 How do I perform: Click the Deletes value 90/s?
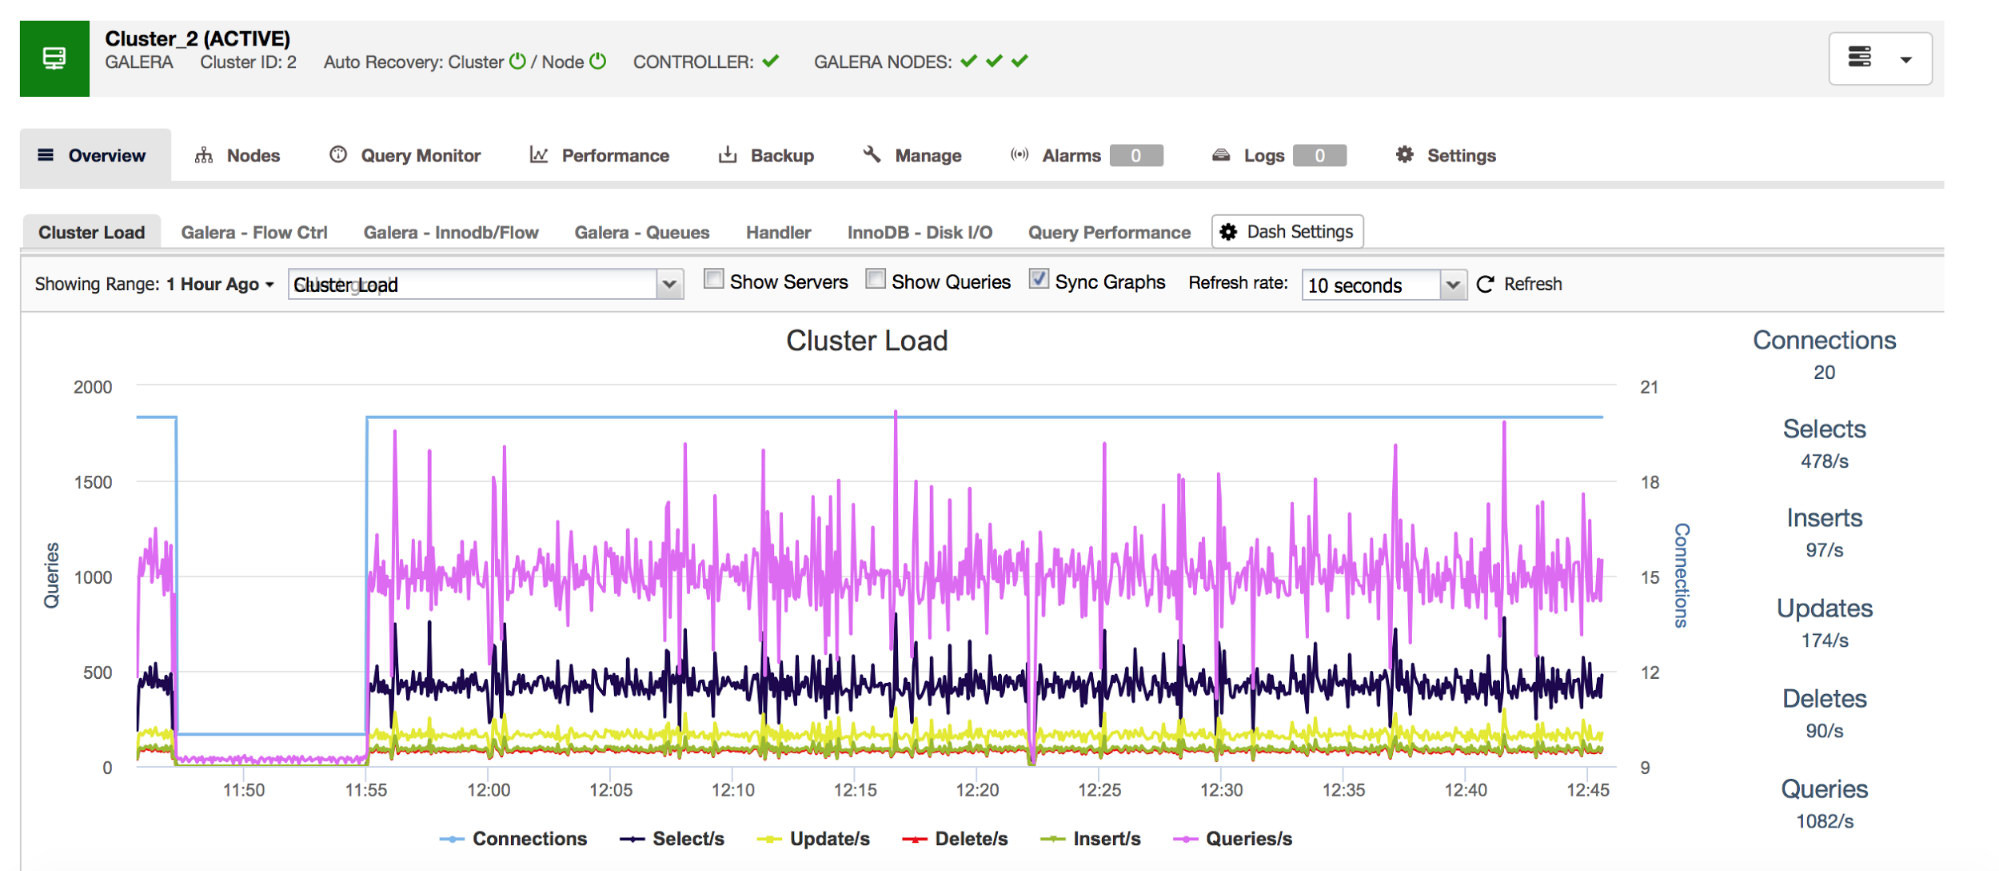click(x=1824, y=731)
